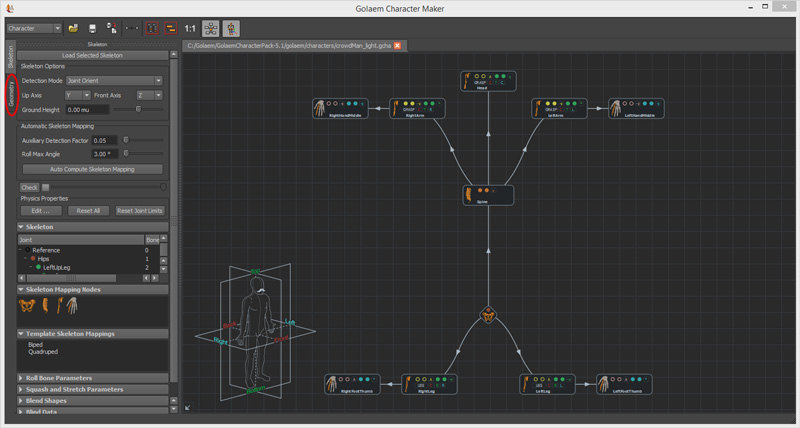Reset zoom with the 1:1 icon
Screen dimensions: 800x428
click(x=190, y=29)
